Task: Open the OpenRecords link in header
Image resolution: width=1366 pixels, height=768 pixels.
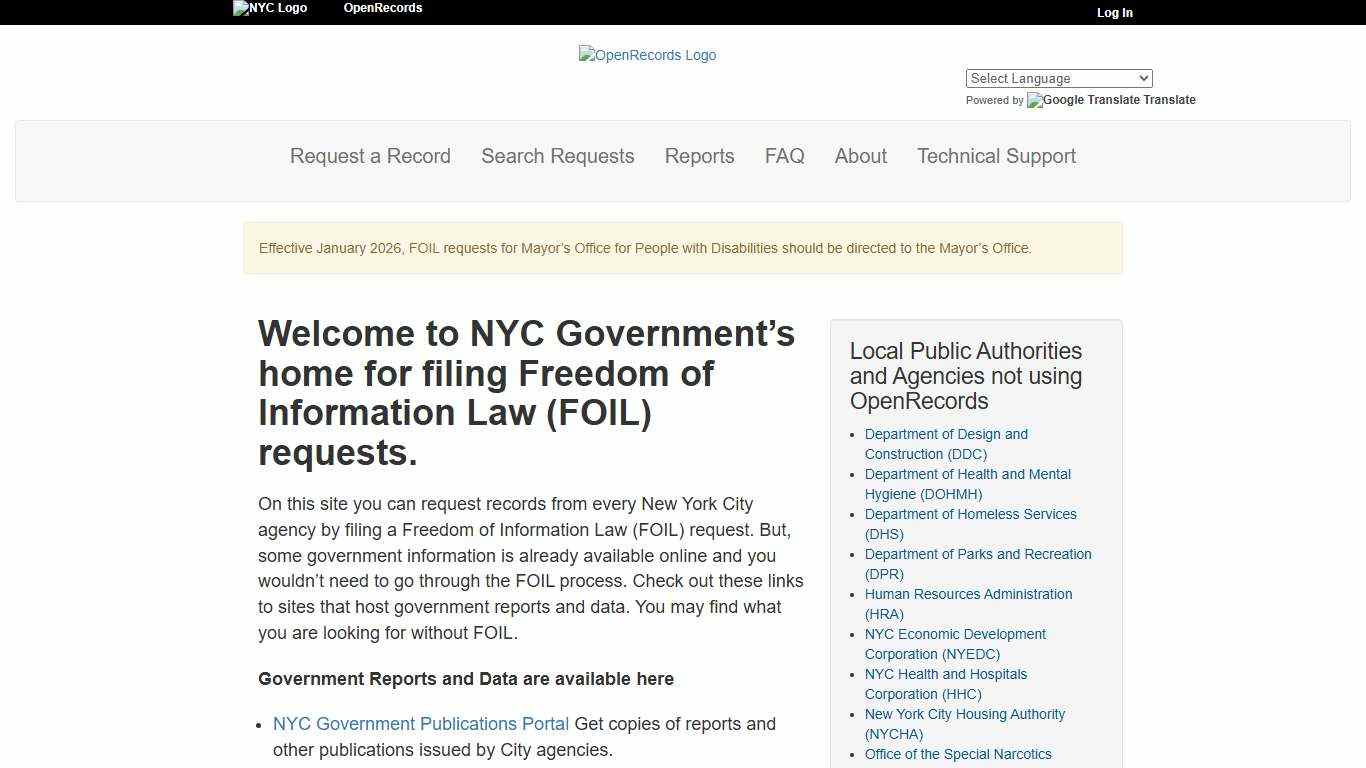Action: [x=382, y=8]
